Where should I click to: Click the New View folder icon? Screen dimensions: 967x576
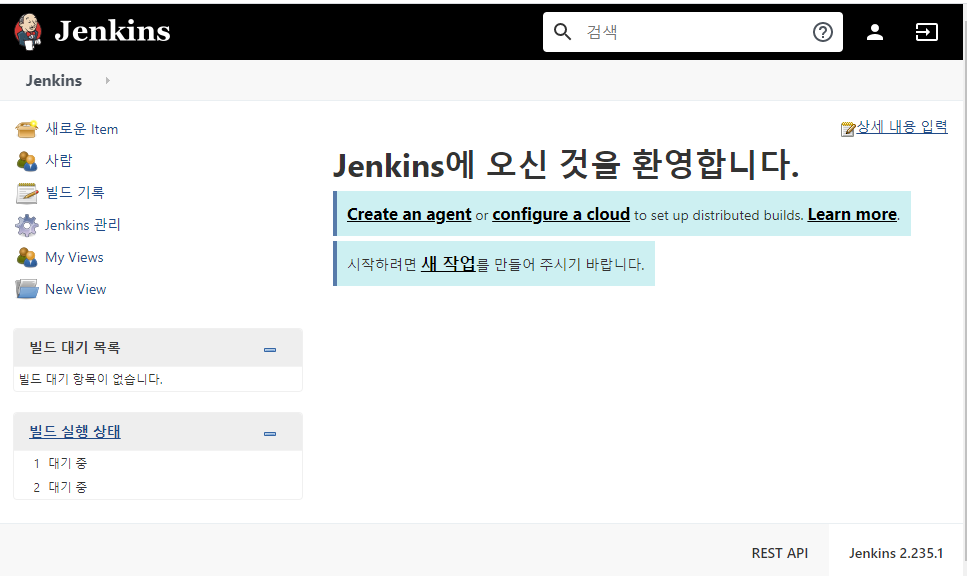pos(27,289)
